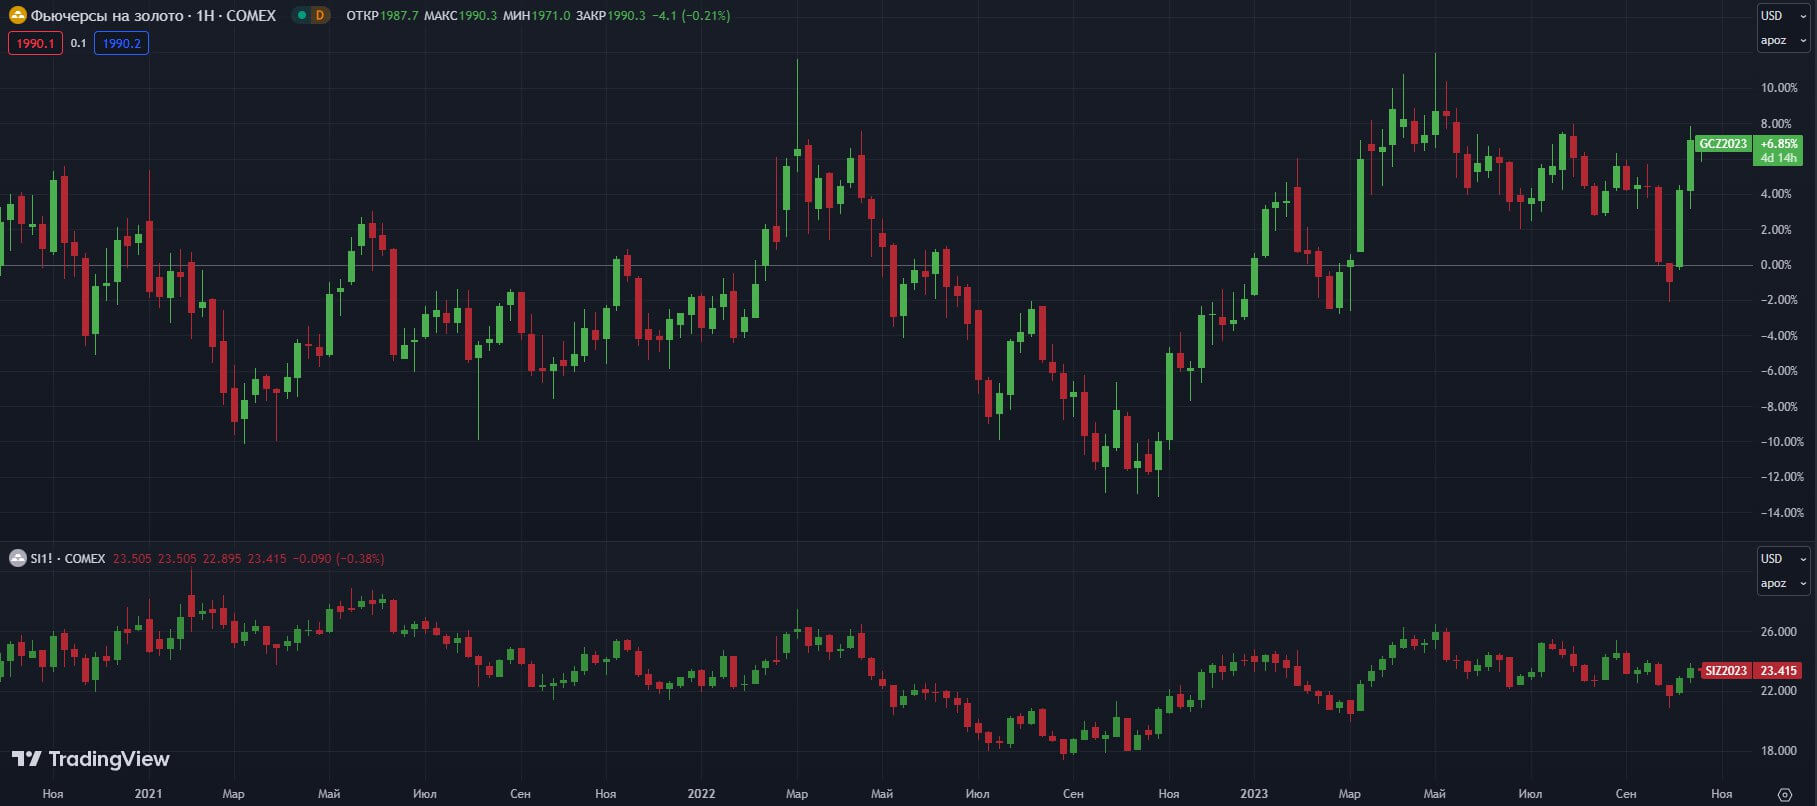Click the 0.1 spread value
1817x806 pixels.
pyautogui.click(x=78, y=44)
